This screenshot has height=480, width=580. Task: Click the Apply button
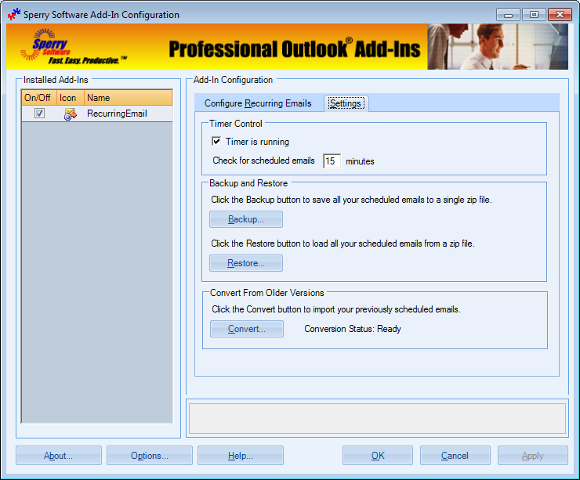click(533, 455)
